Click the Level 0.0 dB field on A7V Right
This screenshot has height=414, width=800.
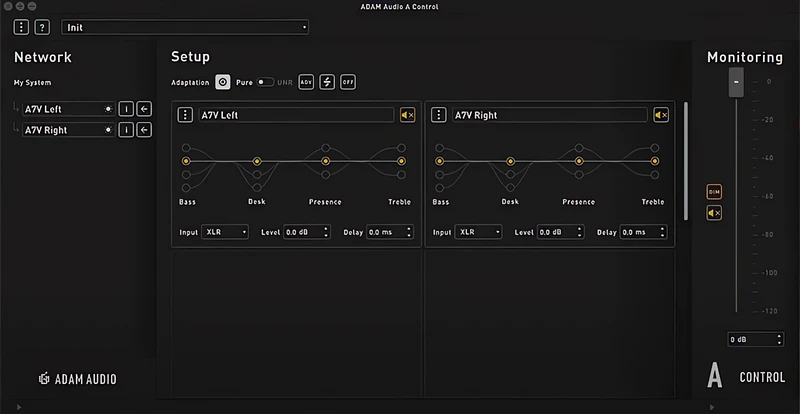[561, 232]
